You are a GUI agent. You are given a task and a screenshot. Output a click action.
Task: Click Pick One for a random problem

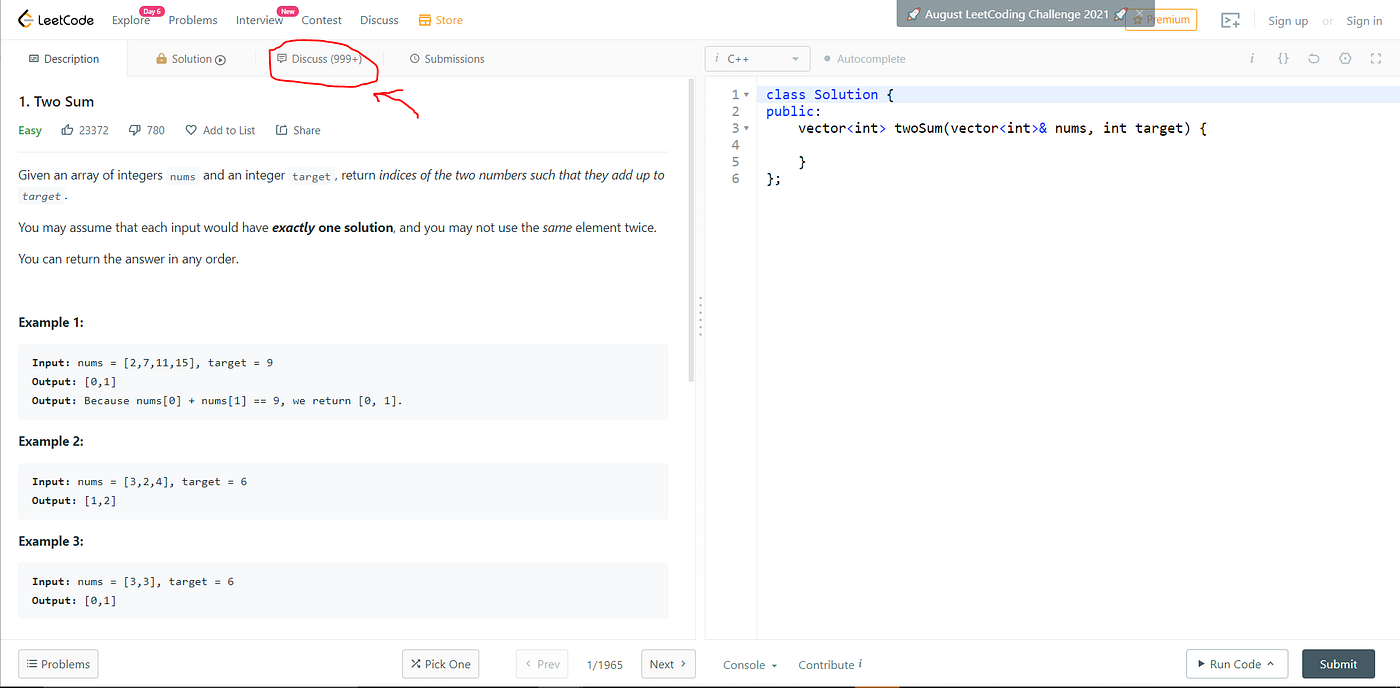(x=440, y=663)
